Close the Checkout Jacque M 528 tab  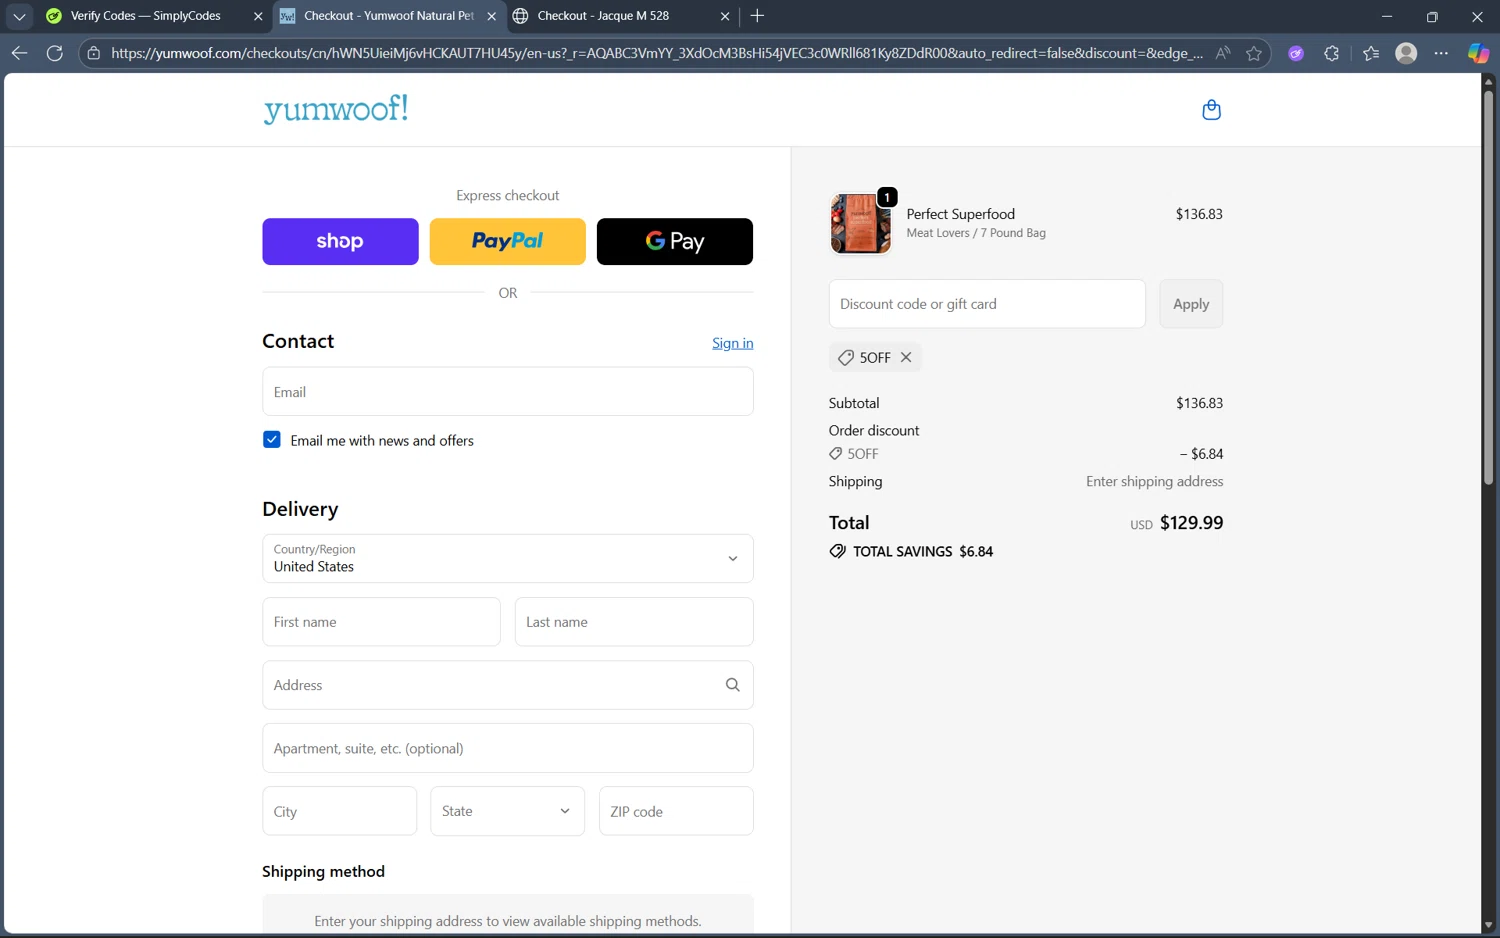point(725,16)
